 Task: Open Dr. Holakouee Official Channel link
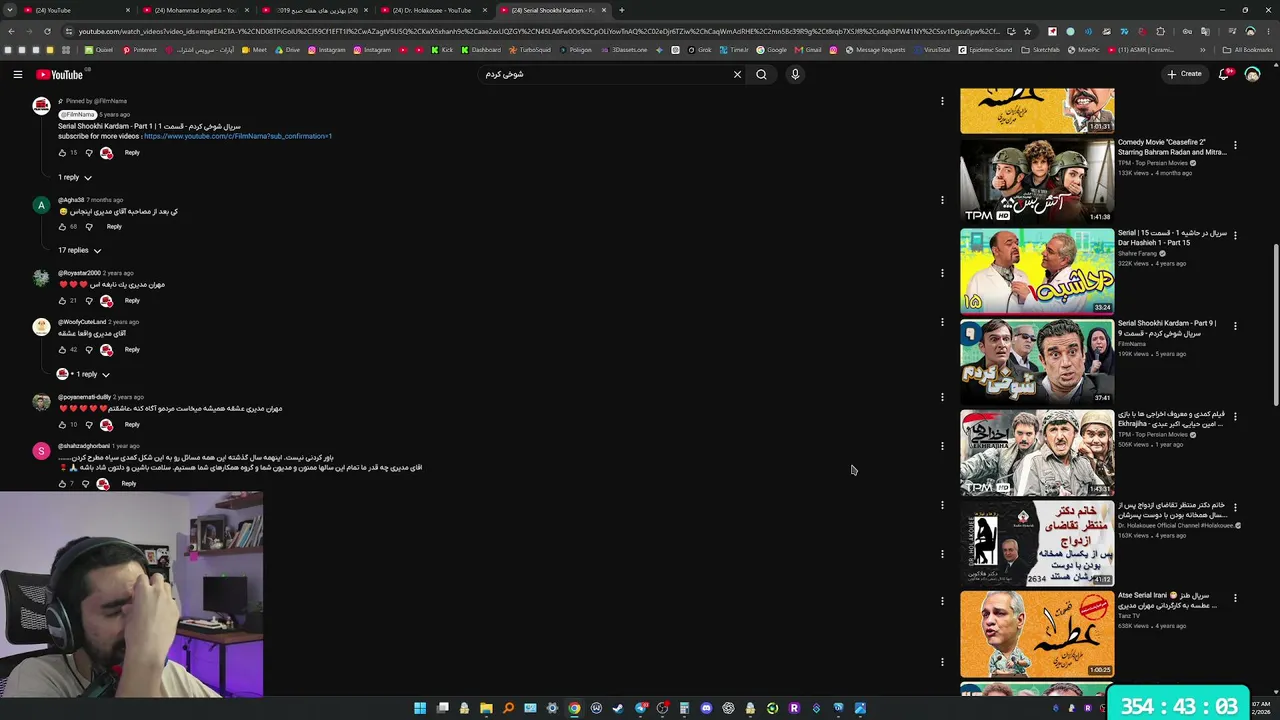pos(1175,525)
